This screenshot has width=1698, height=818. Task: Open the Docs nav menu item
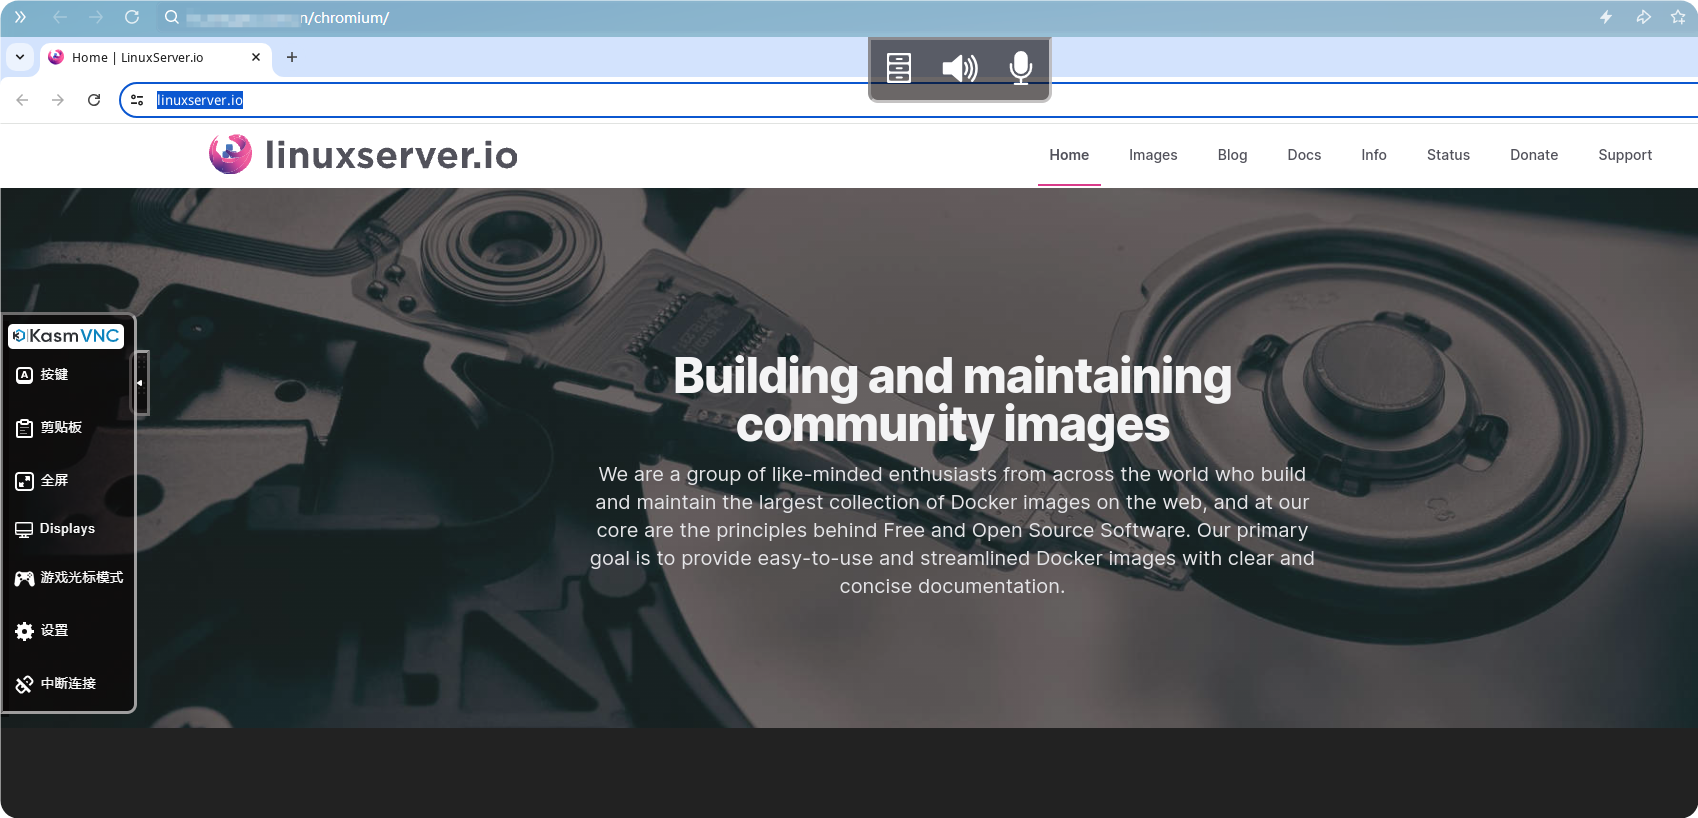tap(1303, 155)
